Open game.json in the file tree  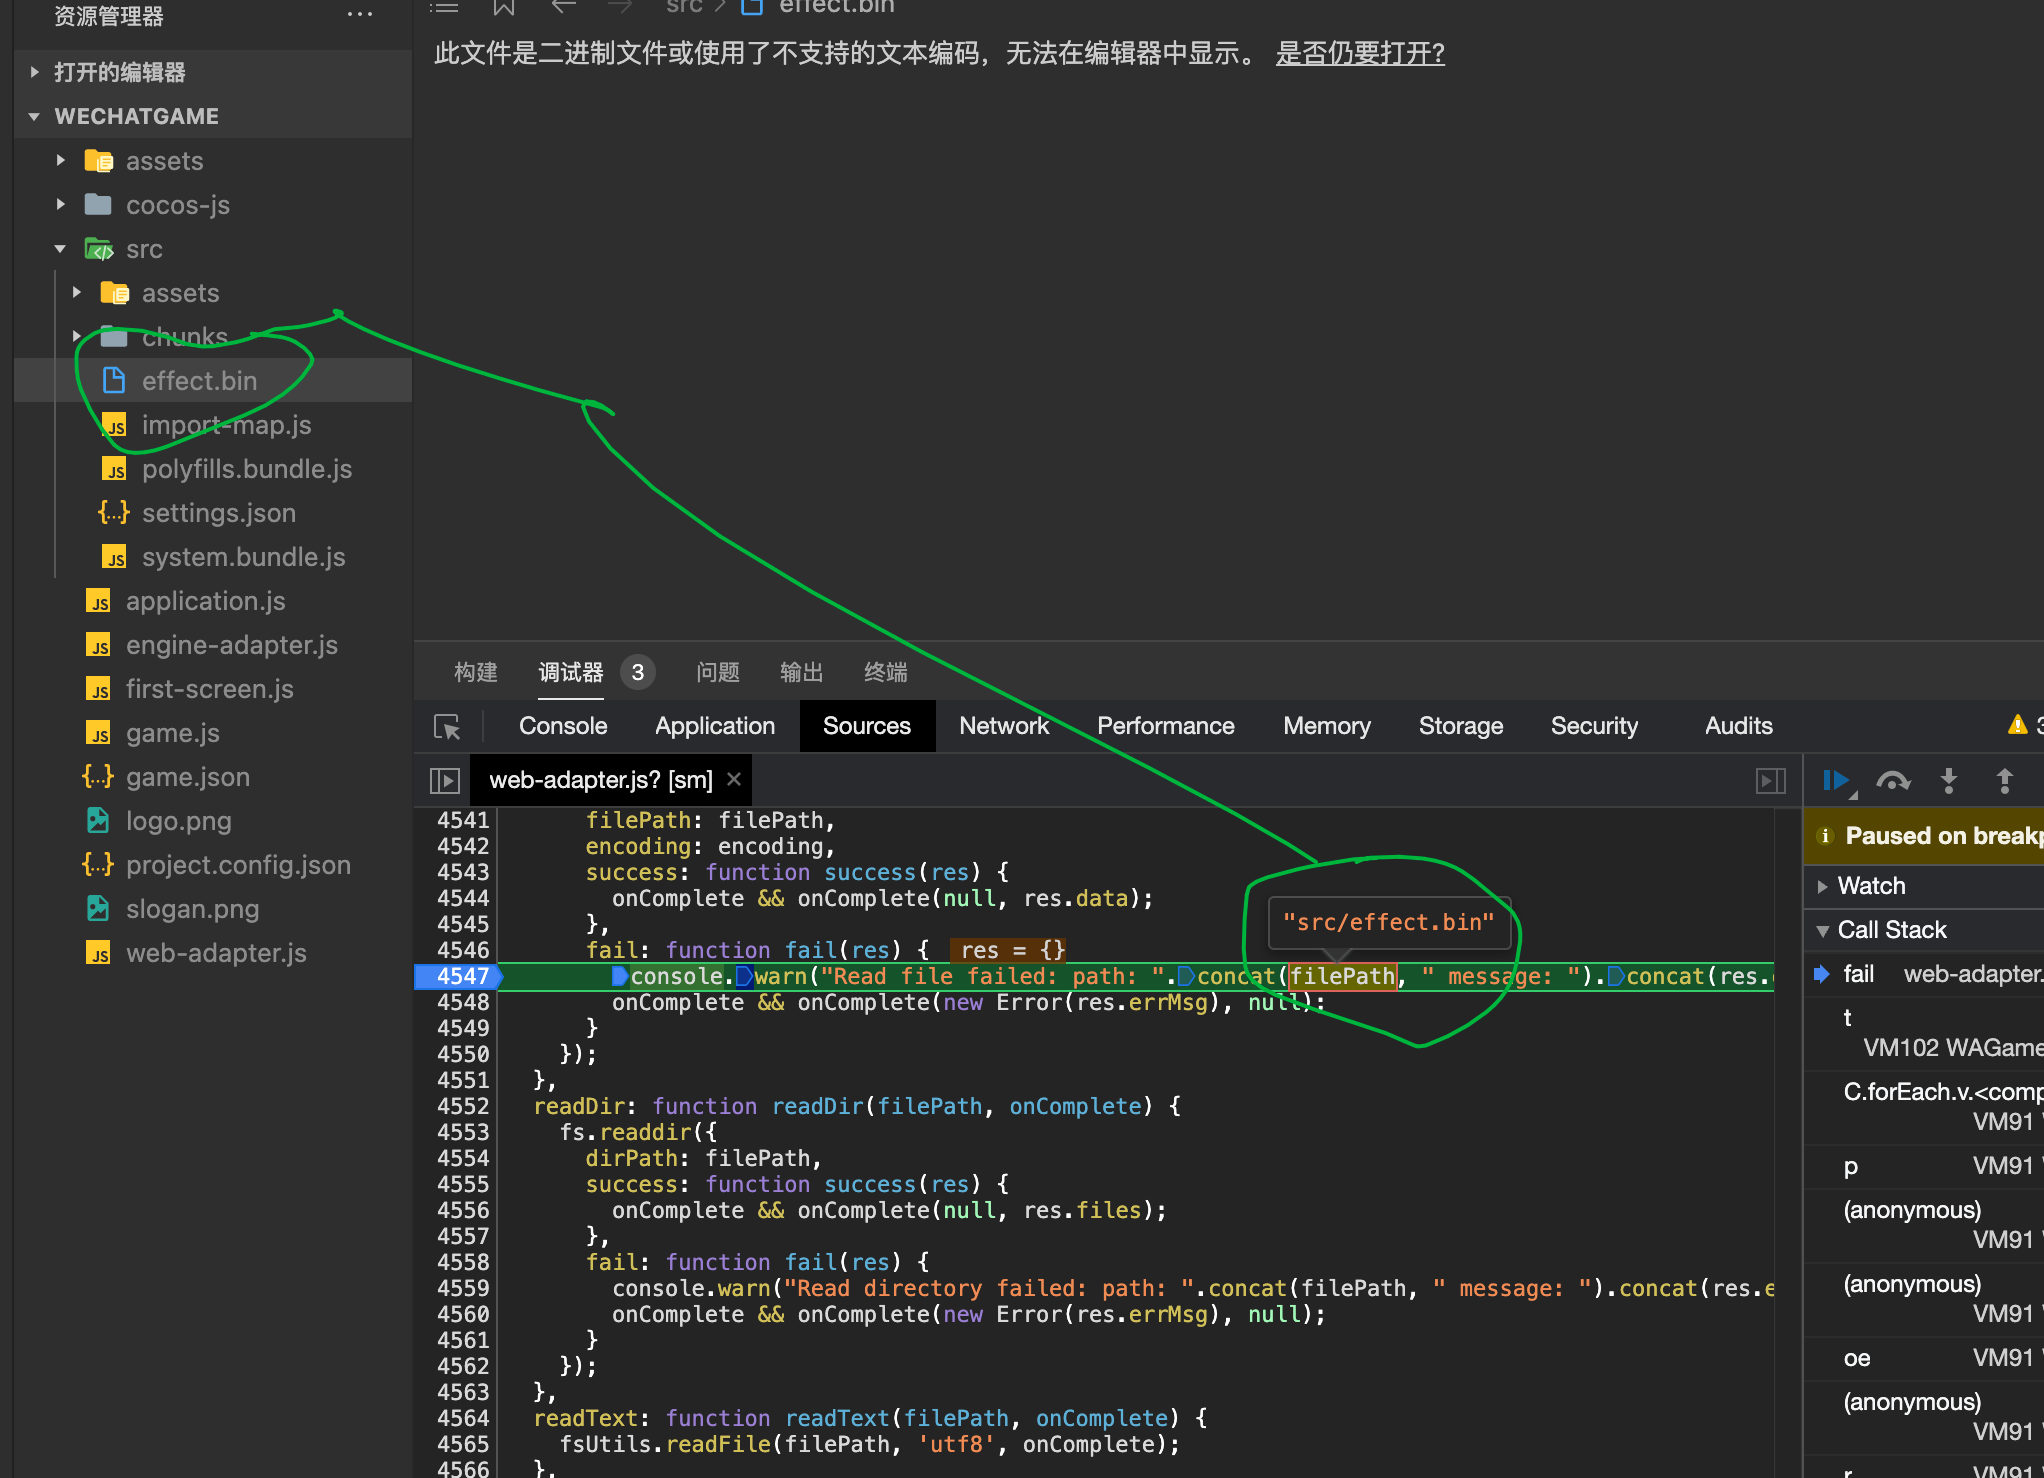tap(187, 777)
